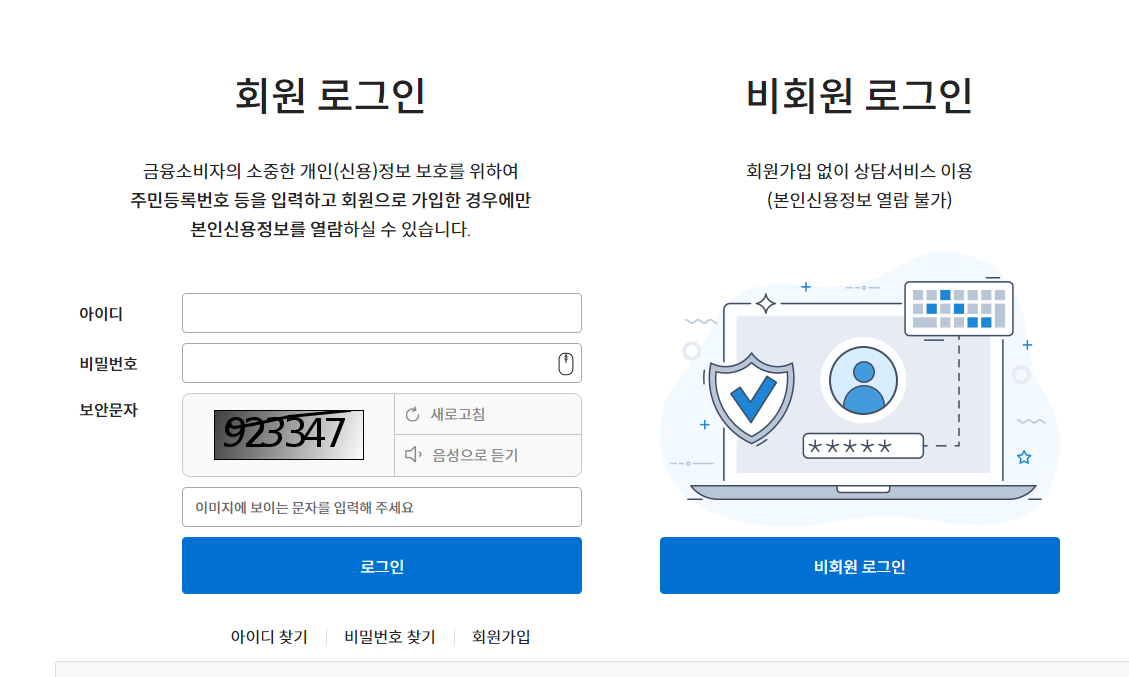The image size is (1129, 677).
Task: Open the 아이디 찾기 link
Action: coord(269,637)
